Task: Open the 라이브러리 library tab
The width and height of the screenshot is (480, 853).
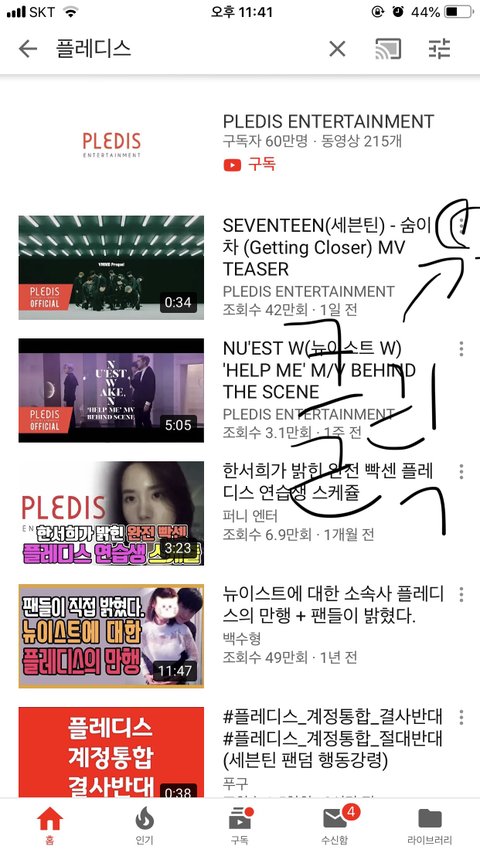Action: click(x=429, y=825)
